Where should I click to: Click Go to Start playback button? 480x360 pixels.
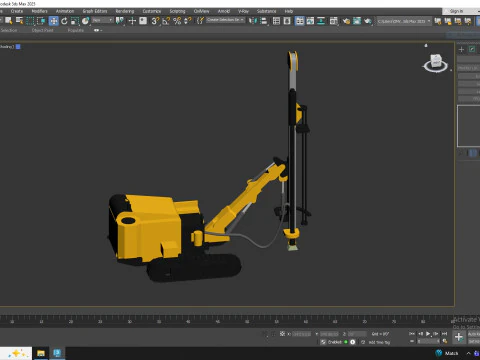pyautogui.click(x=412, y=333)
